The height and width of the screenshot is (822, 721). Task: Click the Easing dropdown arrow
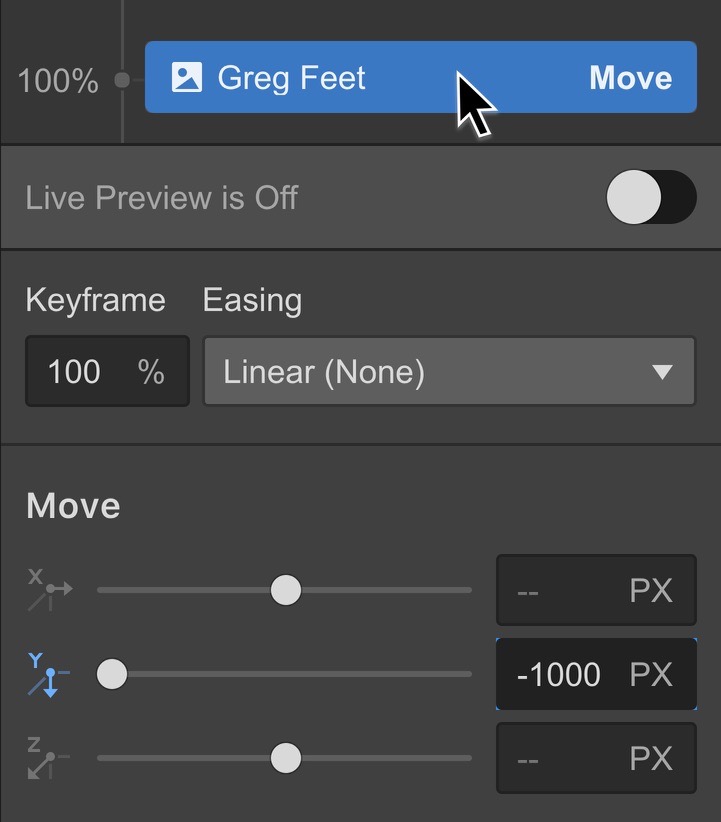click(662, 372)
